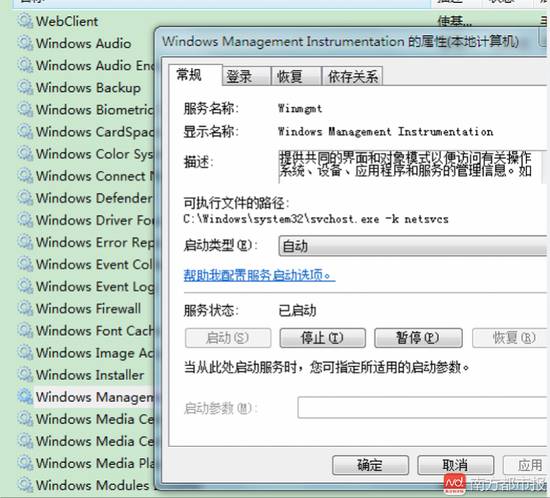
Task: Click the gear icon beside Windows Image Acquisition
Action: pyautogui.click(x=25, y=352)
